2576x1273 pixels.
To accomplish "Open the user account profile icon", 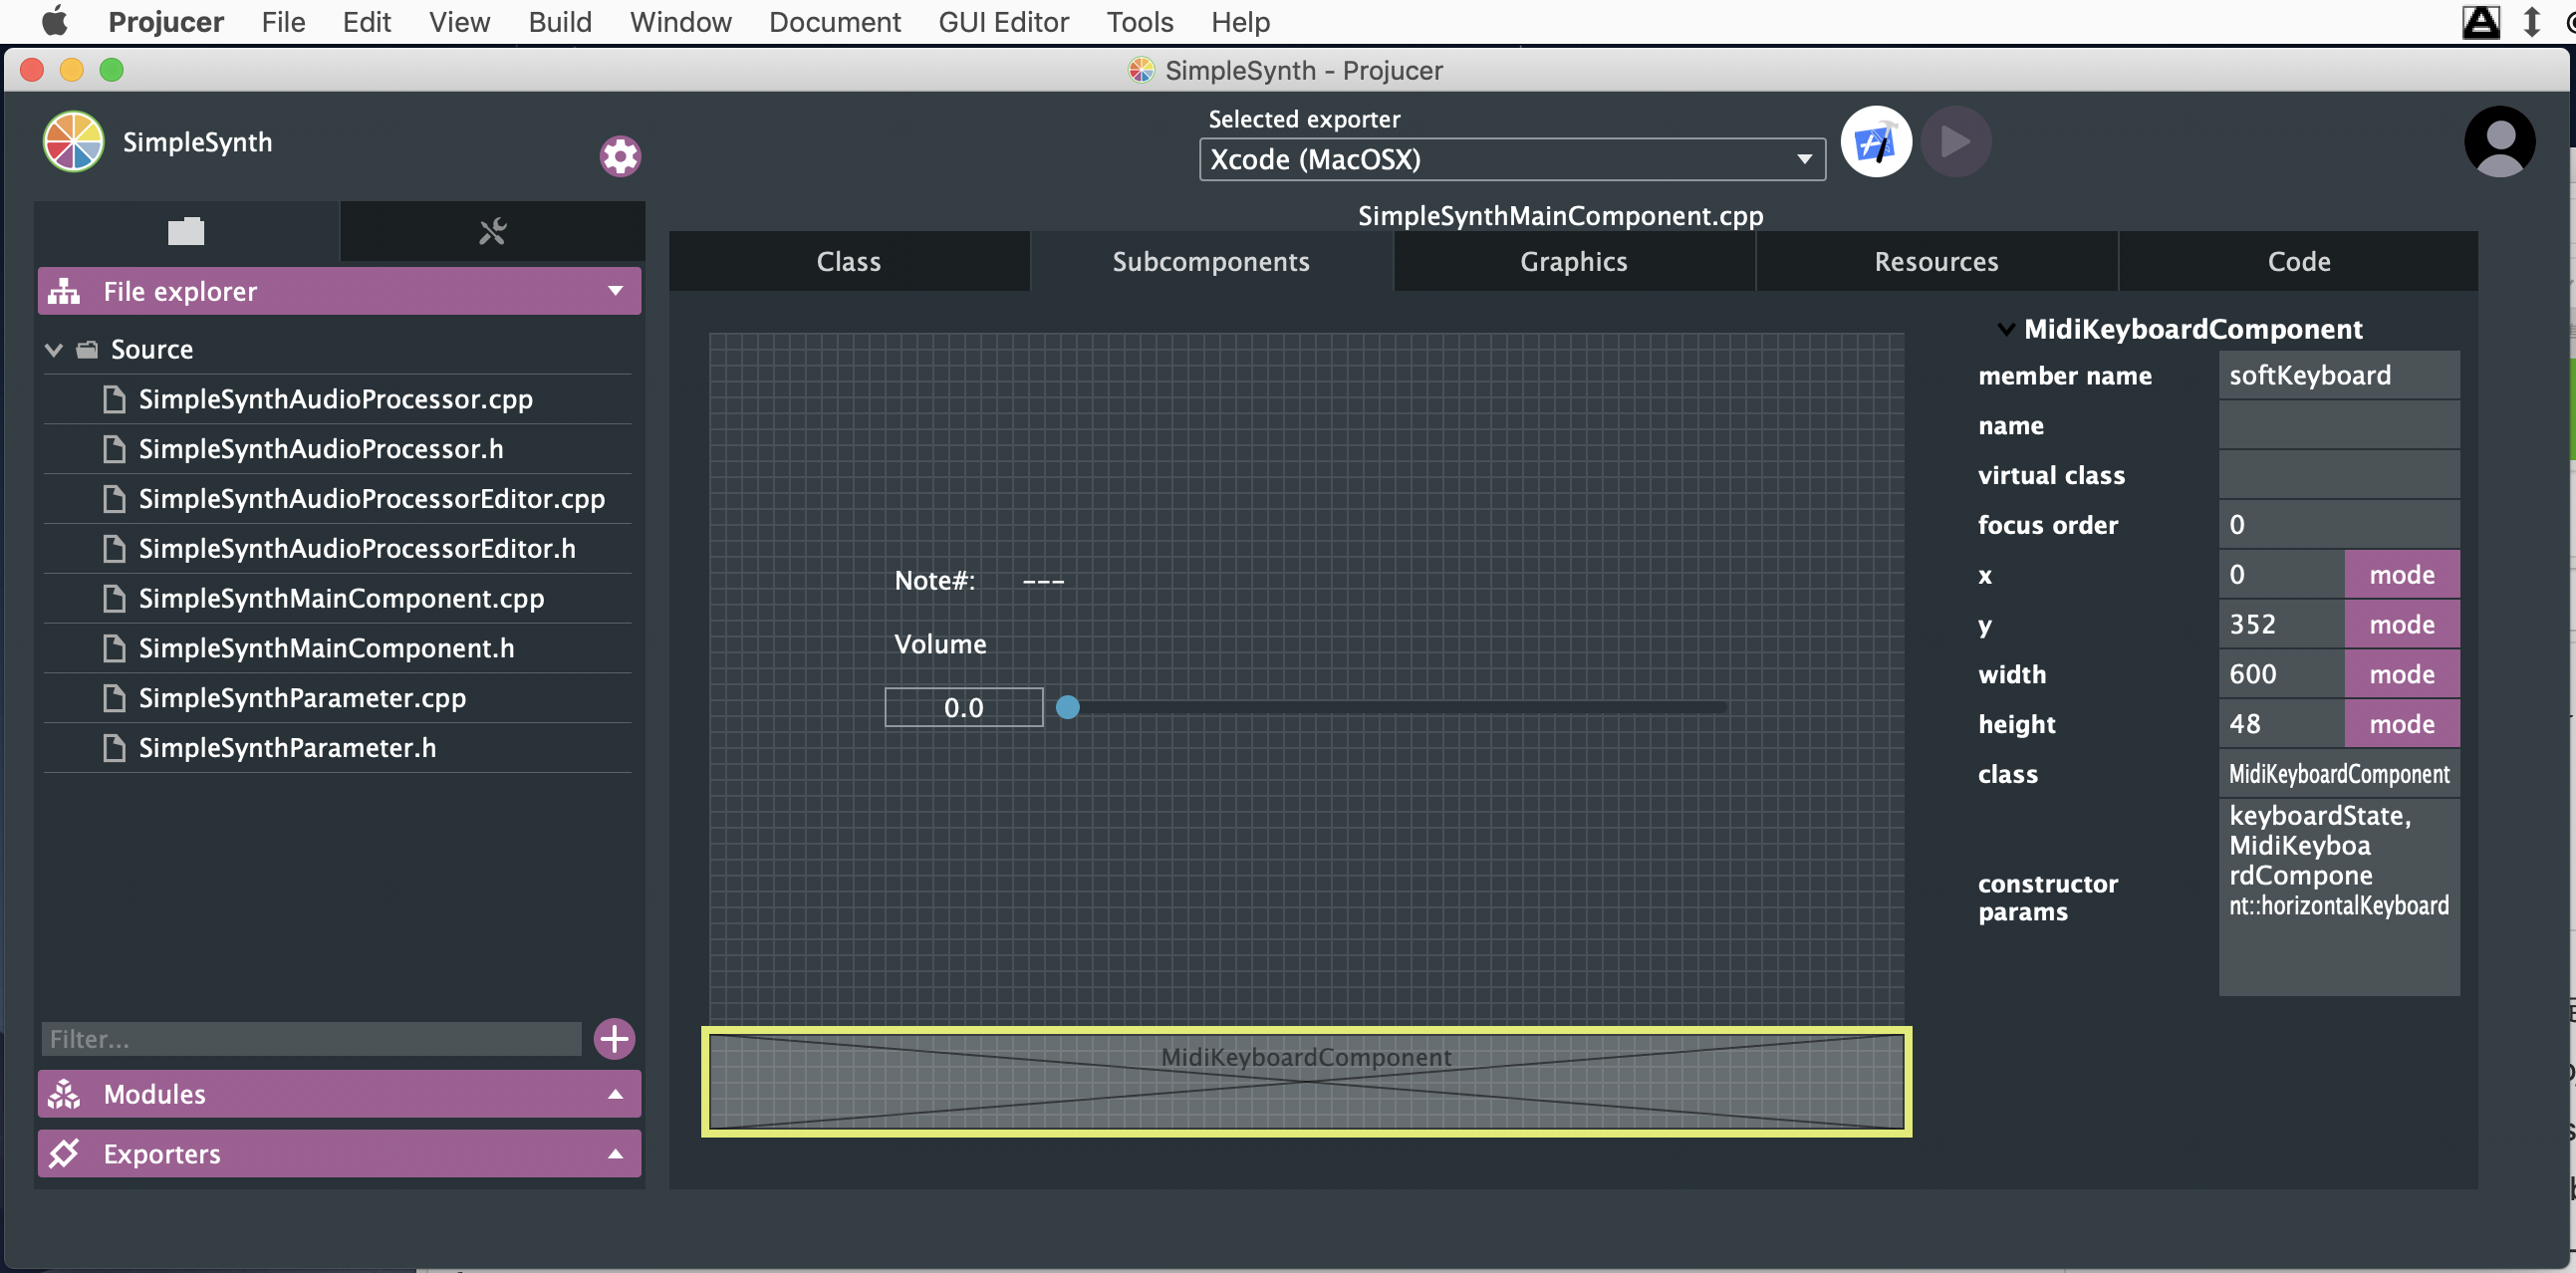I will (2498, 143).
